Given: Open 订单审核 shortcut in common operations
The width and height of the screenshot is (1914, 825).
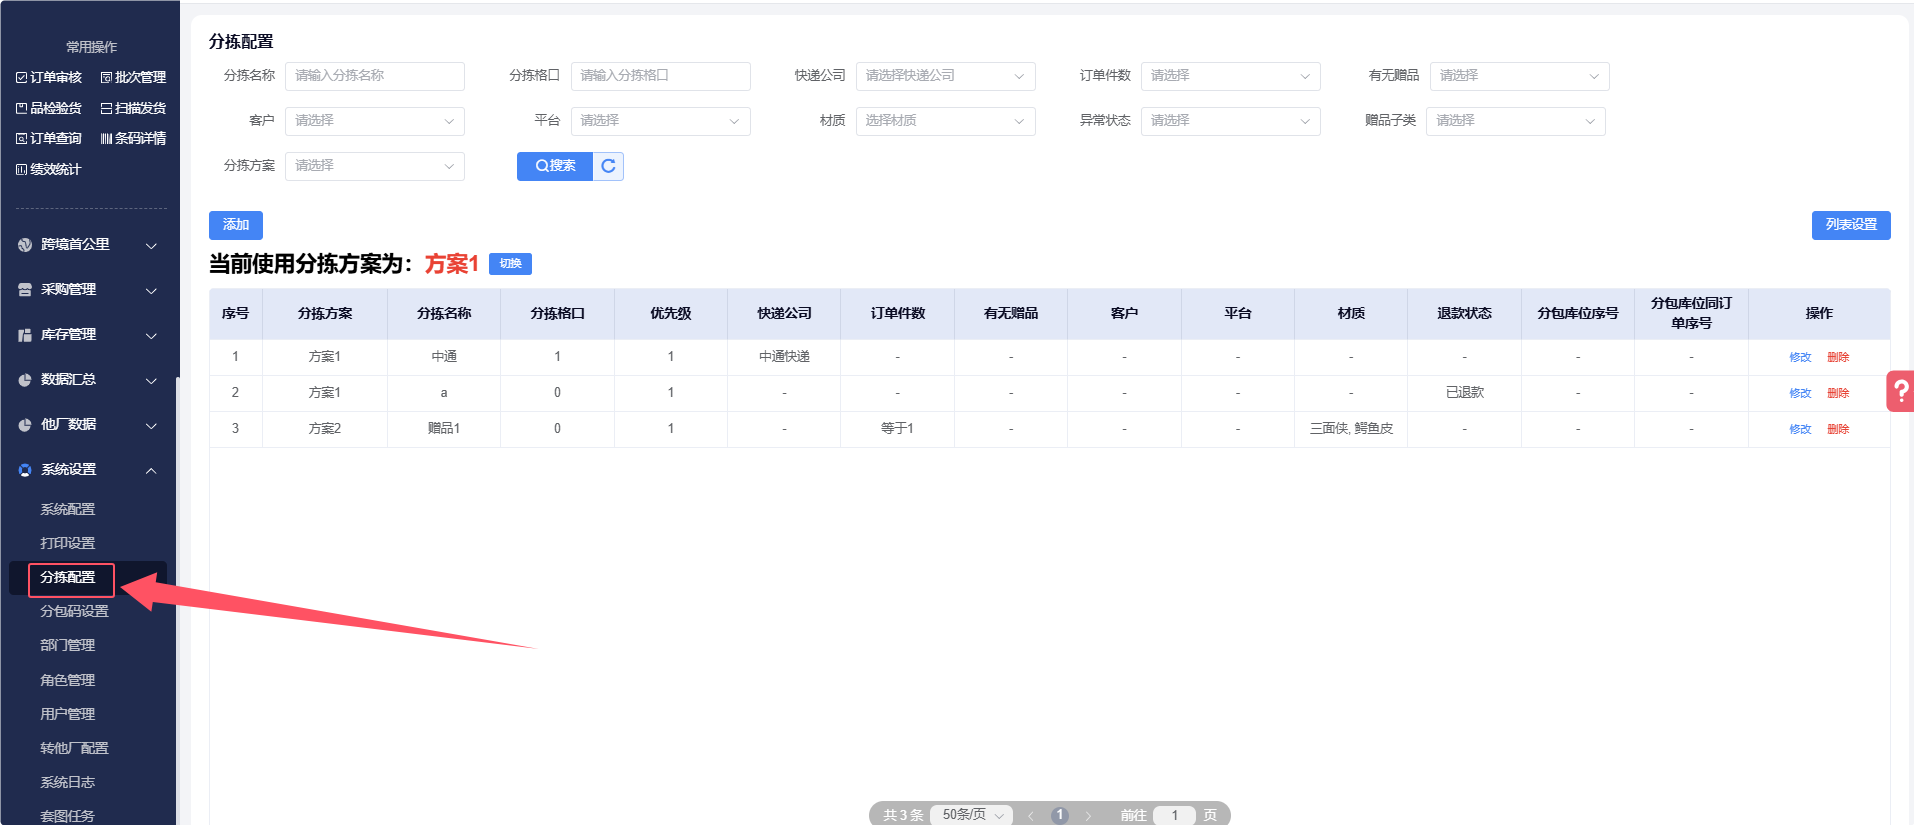Looking at the screenshot, I should 49,78.
